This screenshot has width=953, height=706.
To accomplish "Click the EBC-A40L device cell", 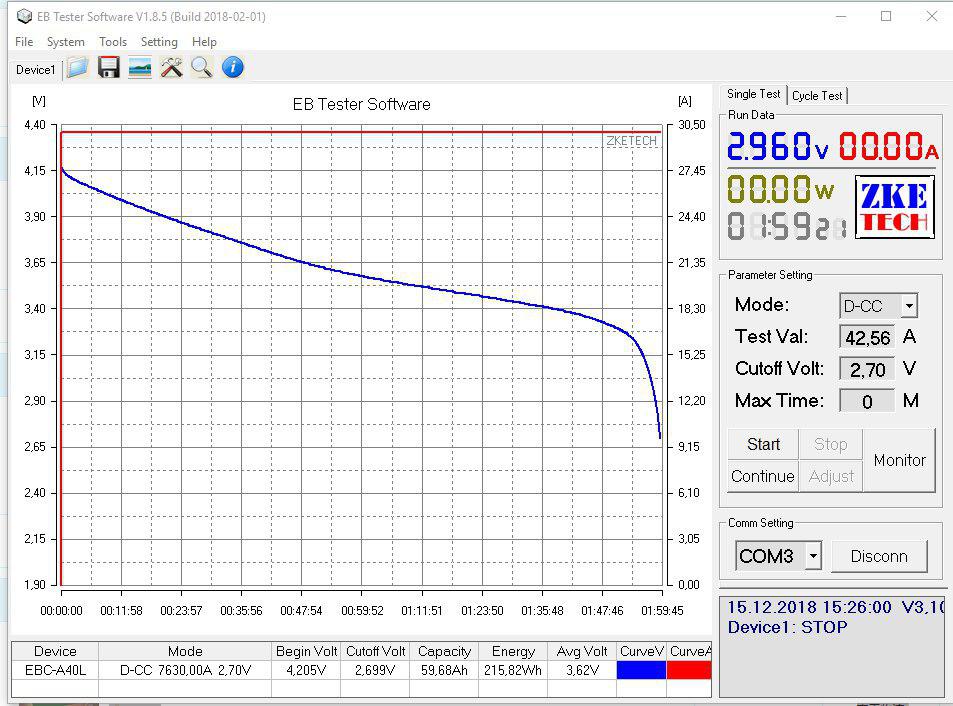I will tap(55, 670).
